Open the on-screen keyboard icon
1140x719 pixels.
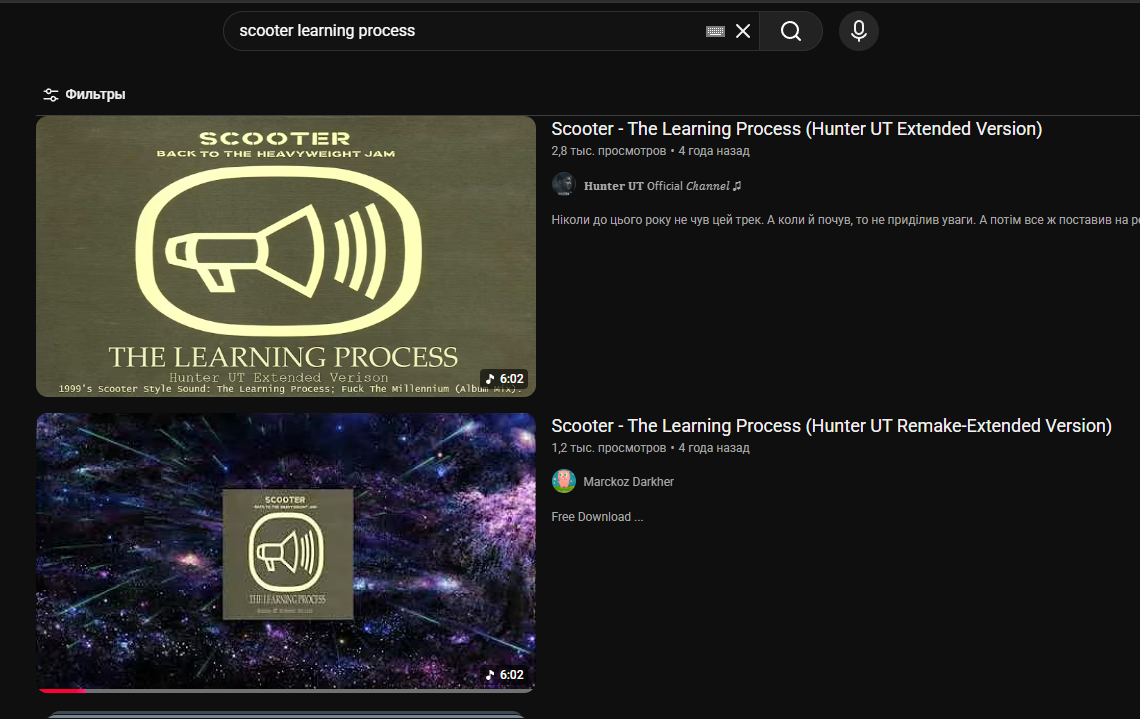click(715, 31)
